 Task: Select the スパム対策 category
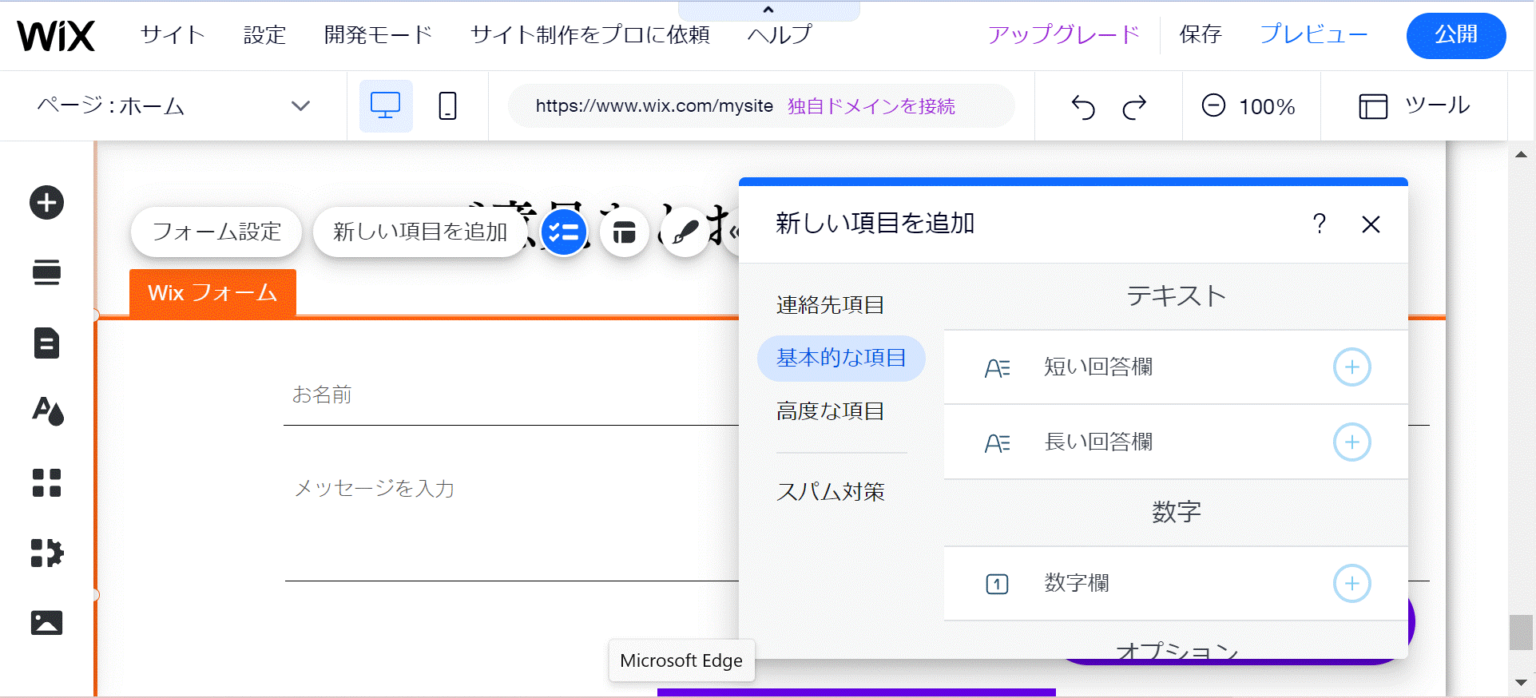(830, 491)
